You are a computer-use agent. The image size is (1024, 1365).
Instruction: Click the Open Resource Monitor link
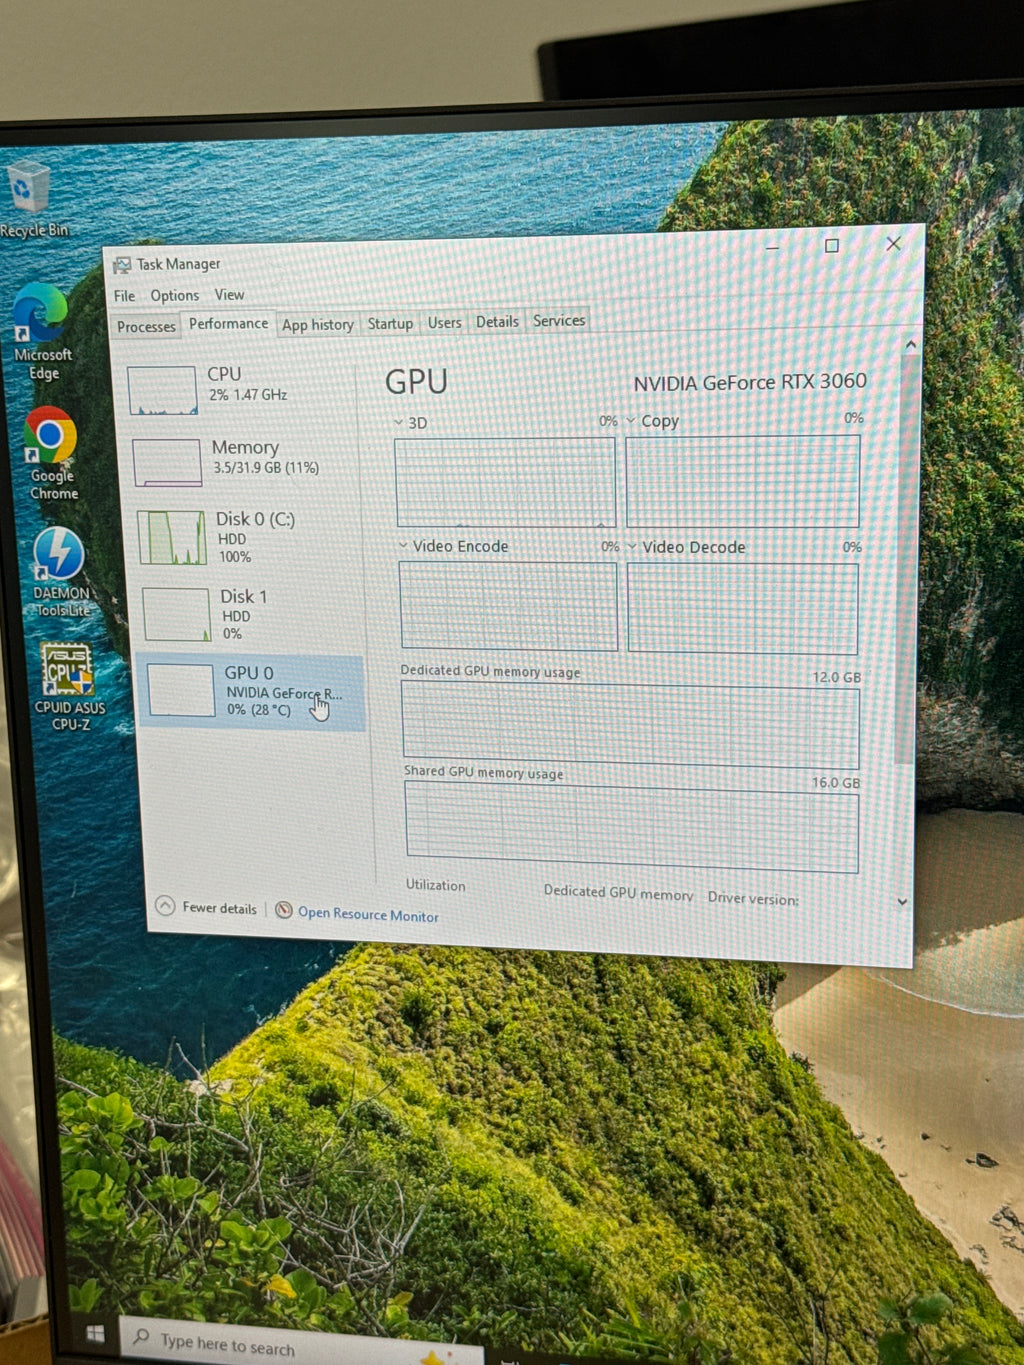pos(368,914)
